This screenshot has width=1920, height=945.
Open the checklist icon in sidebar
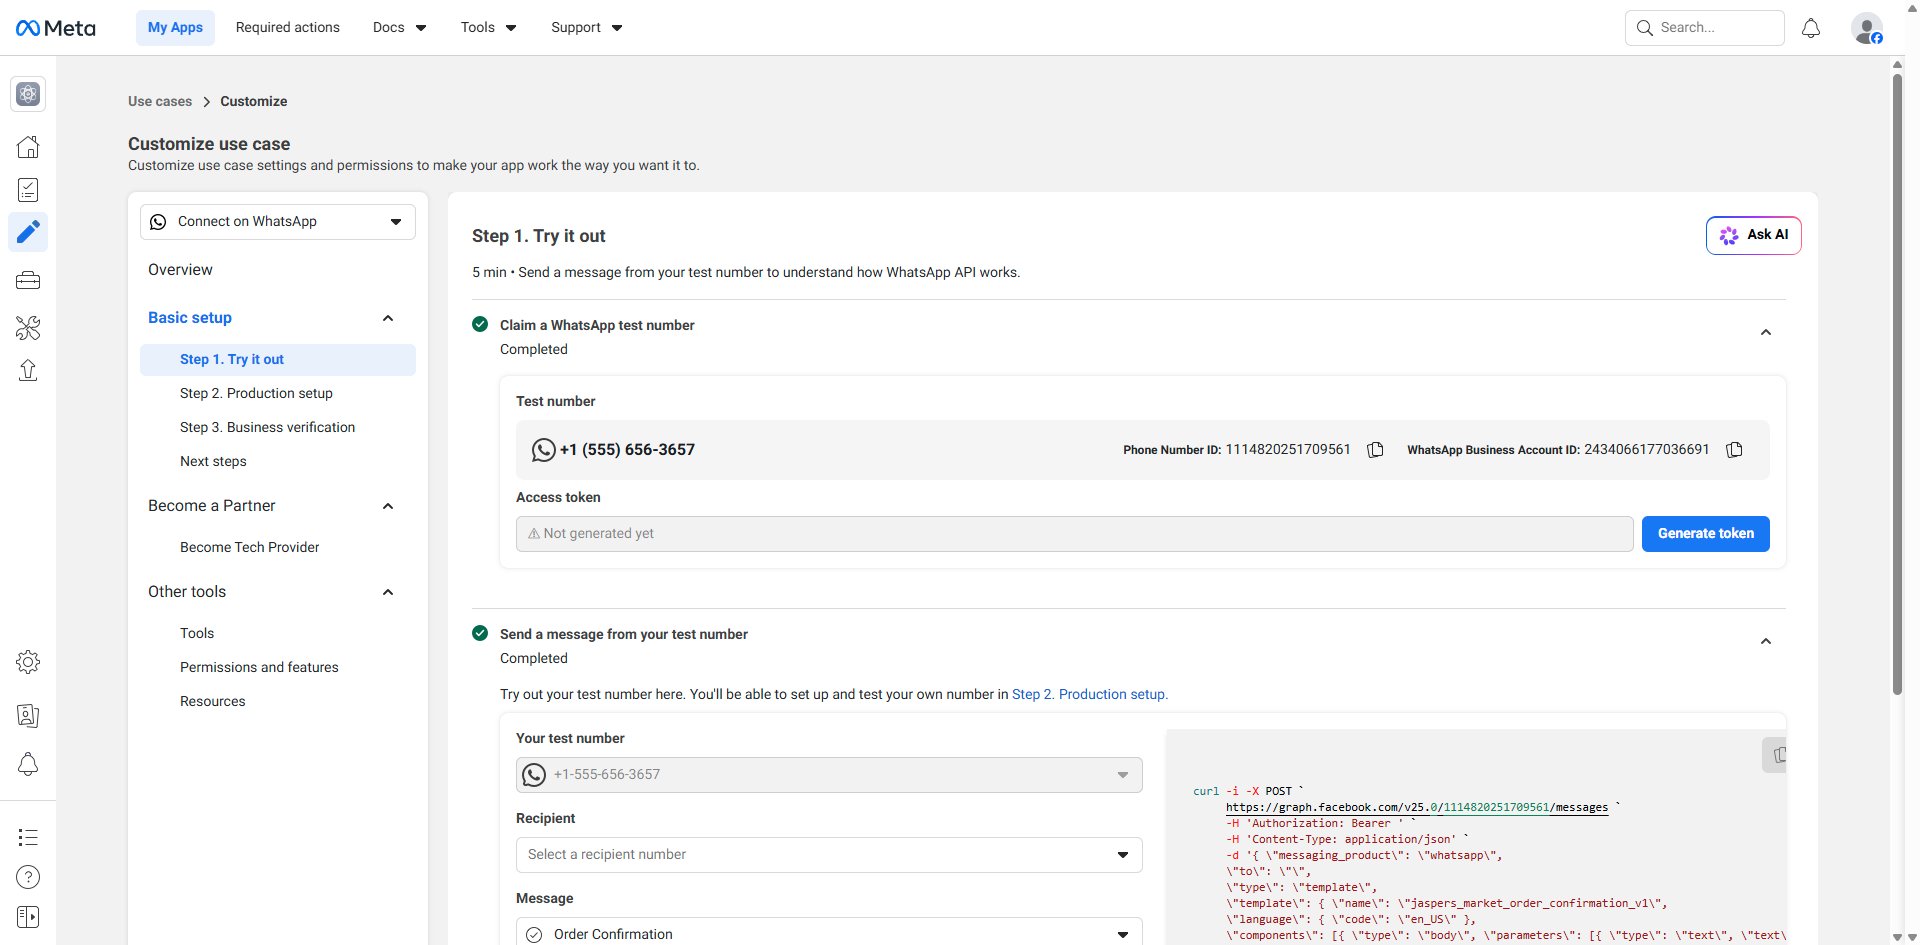28,190
